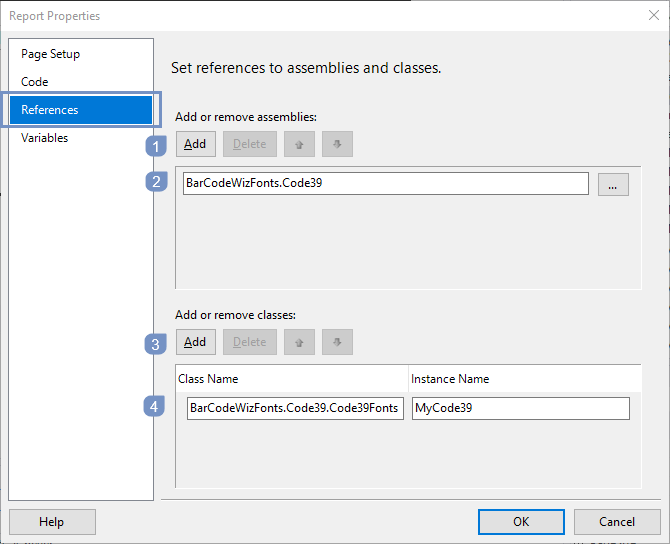The image size is (670, 544).
Task: Confirm changes with OK
Action: pos(521,522)
